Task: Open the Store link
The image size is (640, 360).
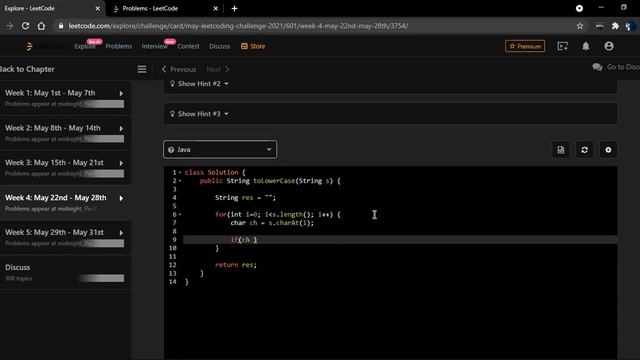Action: click(x=253, y=46)
